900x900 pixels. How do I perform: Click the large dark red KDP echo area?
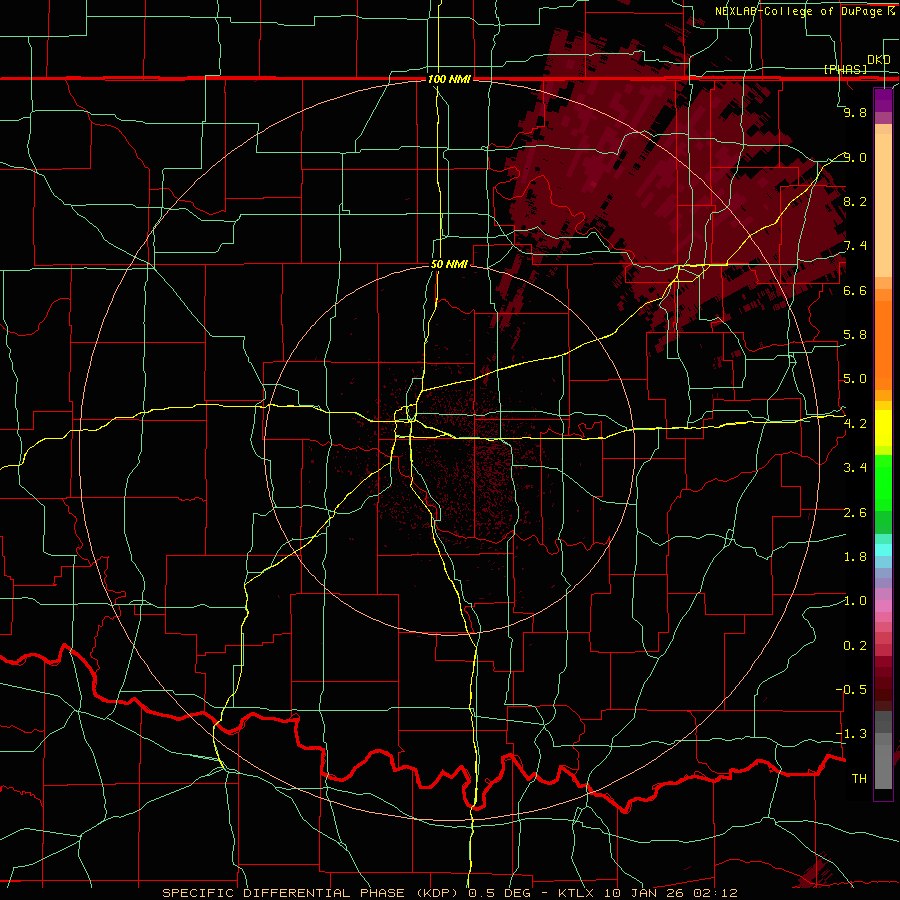point(672,189)
